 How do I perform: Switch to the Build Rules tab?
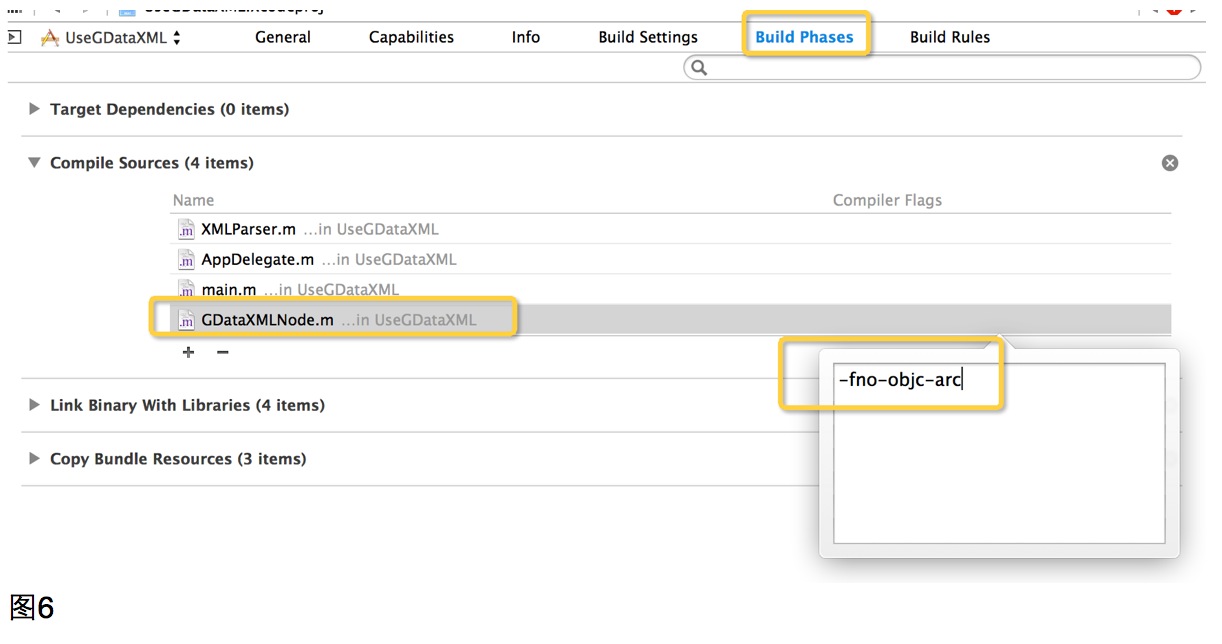tap(950, 37)
